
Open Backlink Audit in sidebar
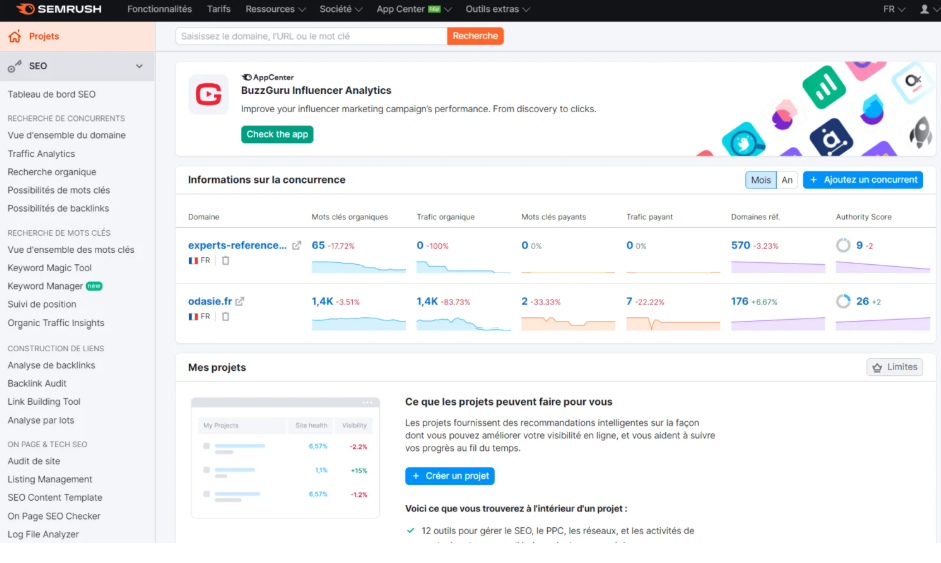pos(37,384)
